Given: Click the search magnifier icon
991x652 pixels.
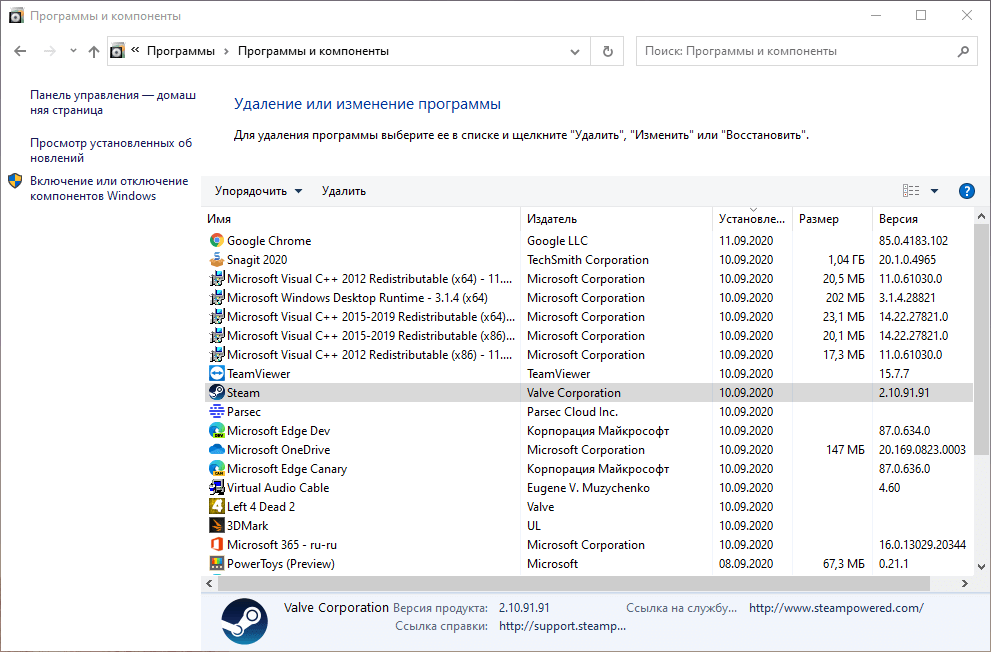Looking at the screenshot, I should tap(963, 51).
